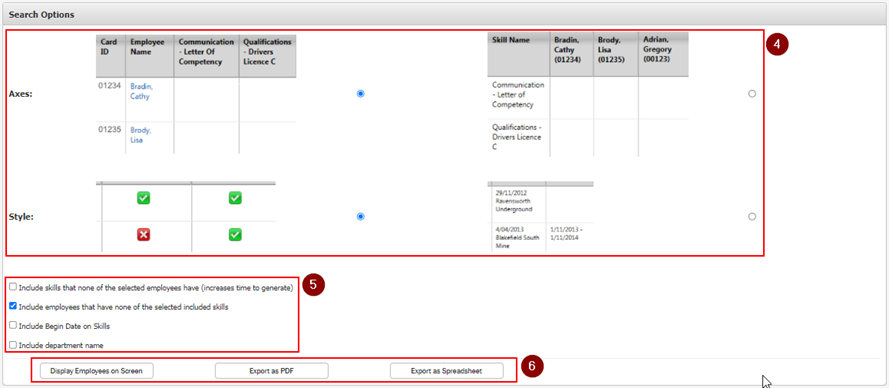Click Export as PDF button
Viewport: 889px width, 388px height.
(272, 371)
